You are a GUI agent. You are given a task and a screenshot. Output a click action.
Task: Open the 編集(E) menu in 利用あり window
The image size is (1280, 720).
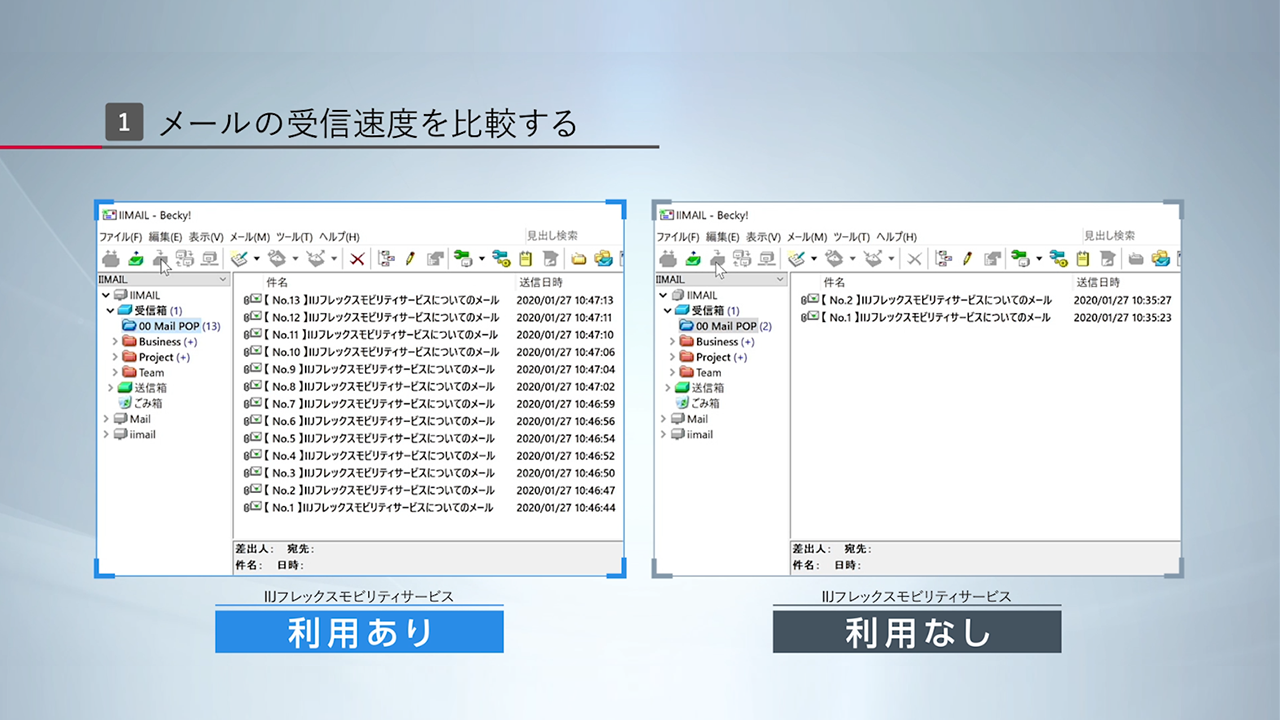[165, 237]
